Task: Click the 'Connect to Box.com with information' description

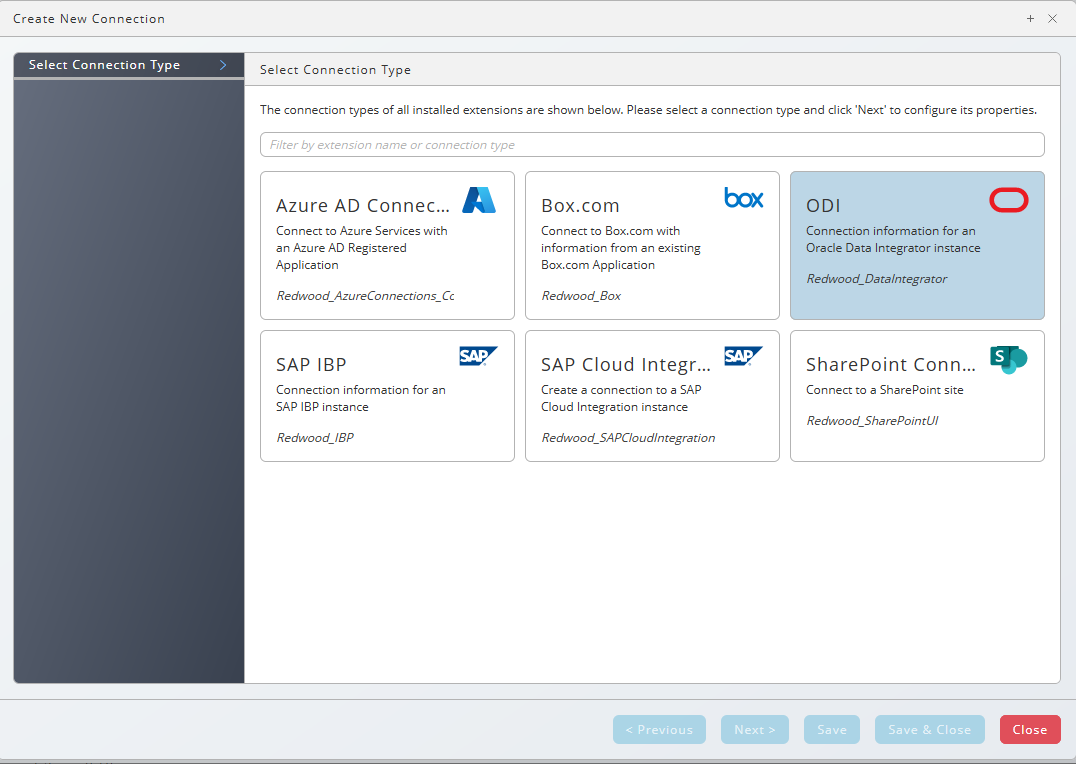Action: point(620,248)
